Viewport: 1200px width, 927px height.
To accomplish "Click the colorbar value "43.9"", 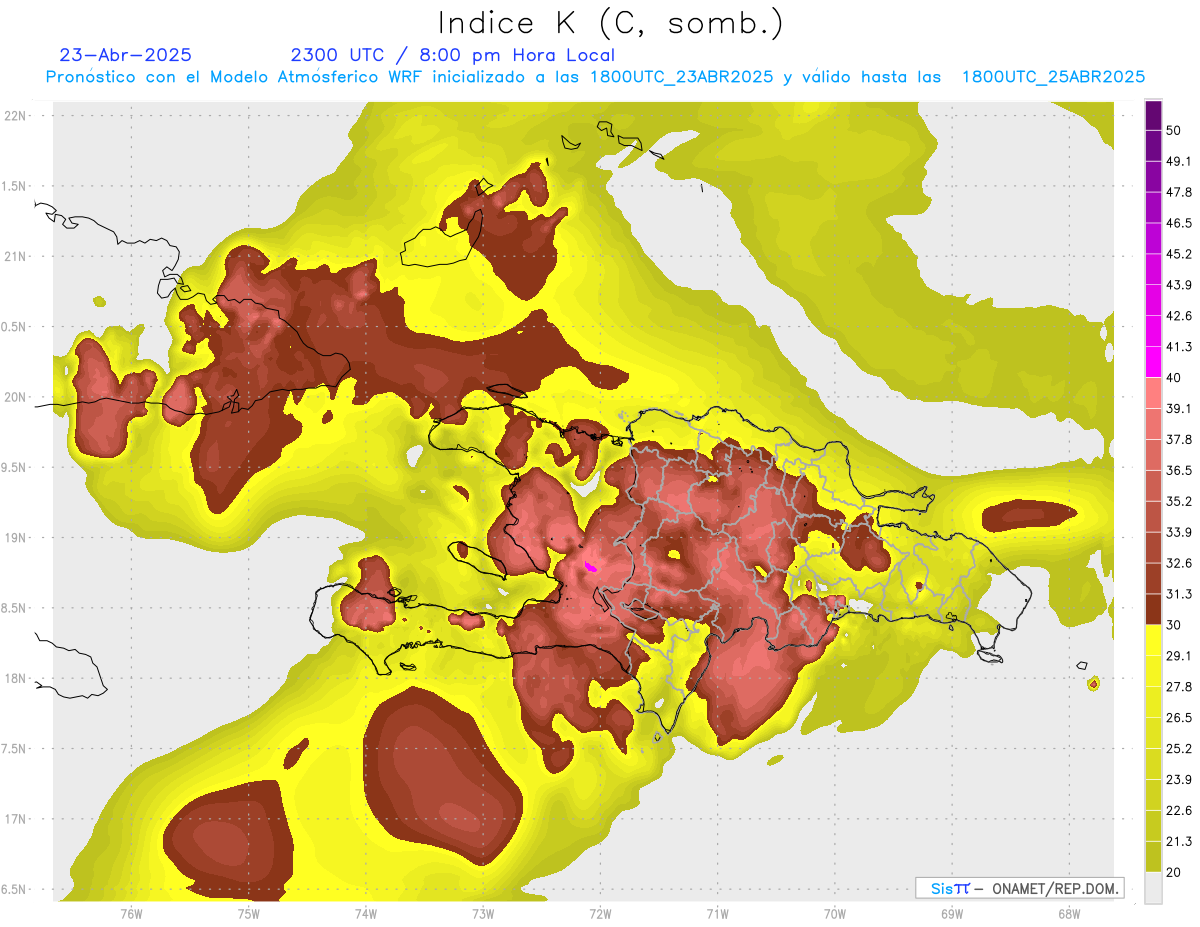I will tap(1179, 285).
